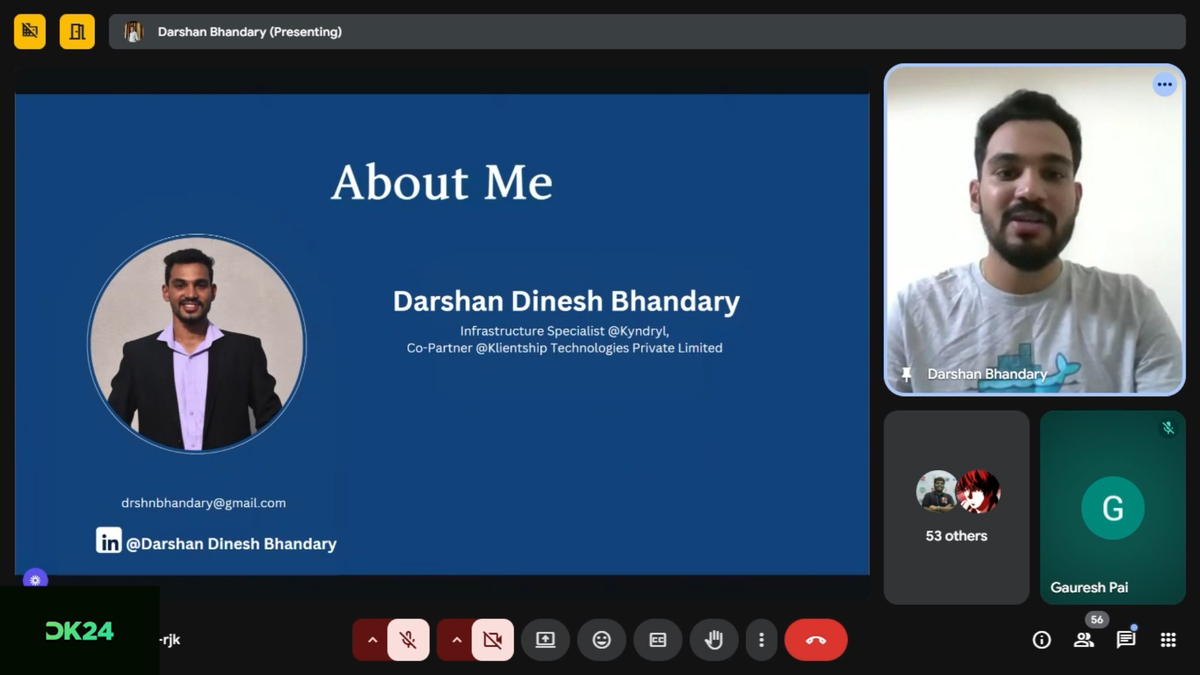The image size is (1200, 675).
Task: Open the activities grid icon
Action: tap(1167, 640)
